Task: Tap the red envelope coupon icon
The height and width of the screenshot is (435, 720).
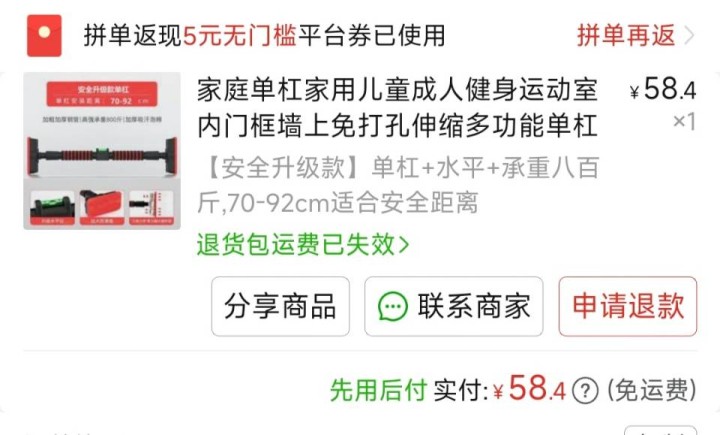Action: click(x=44, y=35)
